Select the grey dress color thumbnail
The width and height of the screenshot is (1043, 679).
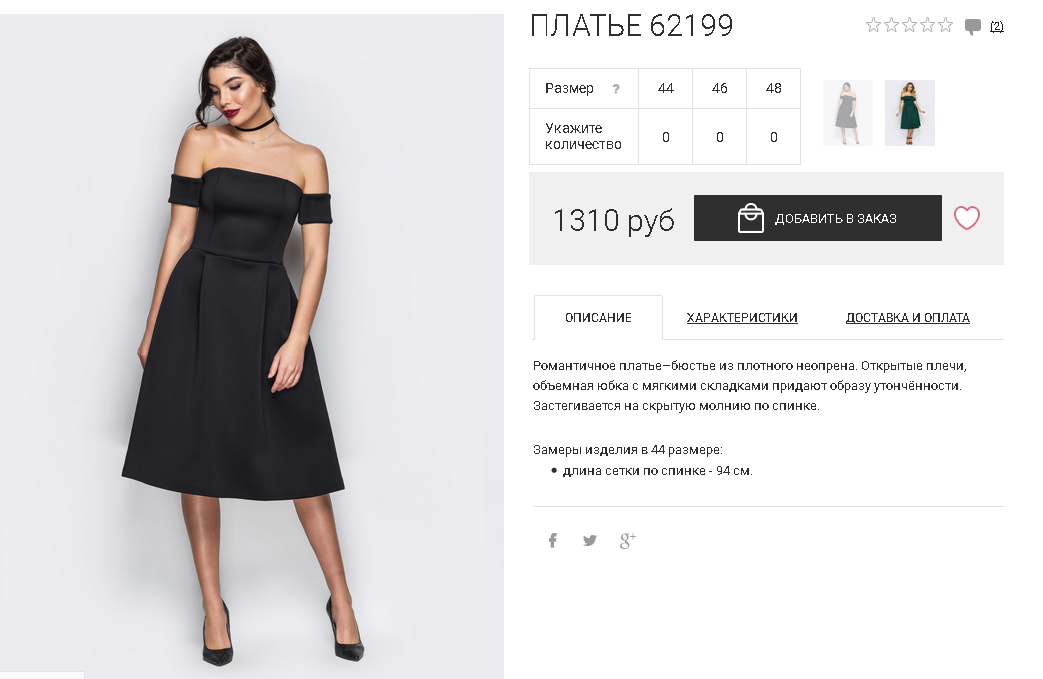coord(847,113)
